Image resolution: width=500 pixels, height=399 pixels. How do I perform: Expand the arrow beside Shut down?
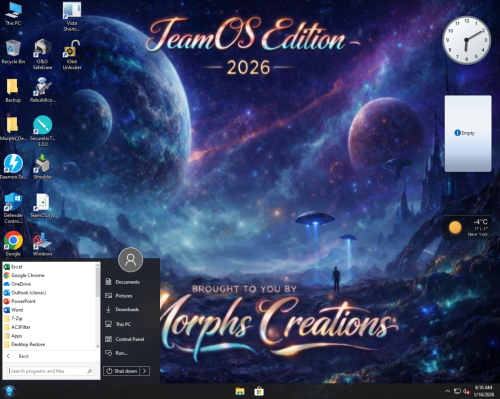pyautogui.click(x=145, y=371)
